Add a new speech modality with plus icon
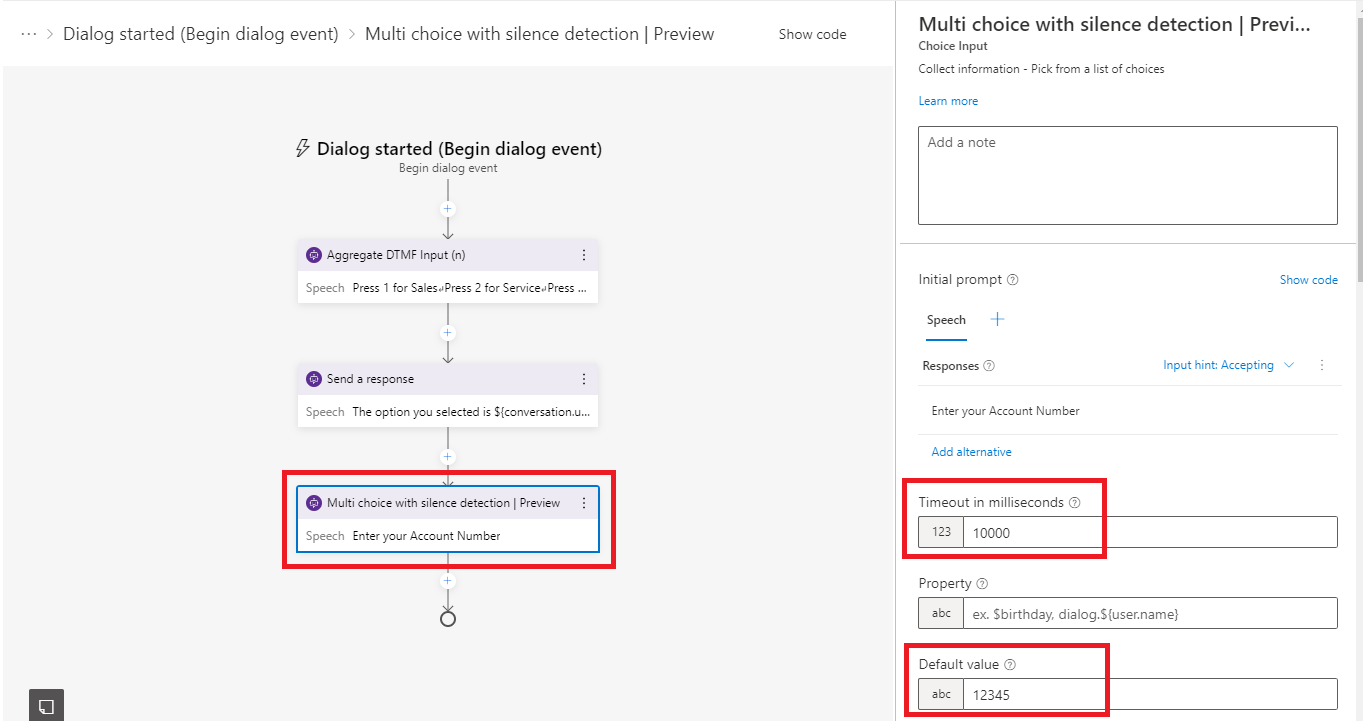The height and width of the screenshot is (721, 1363). point(997,319)
